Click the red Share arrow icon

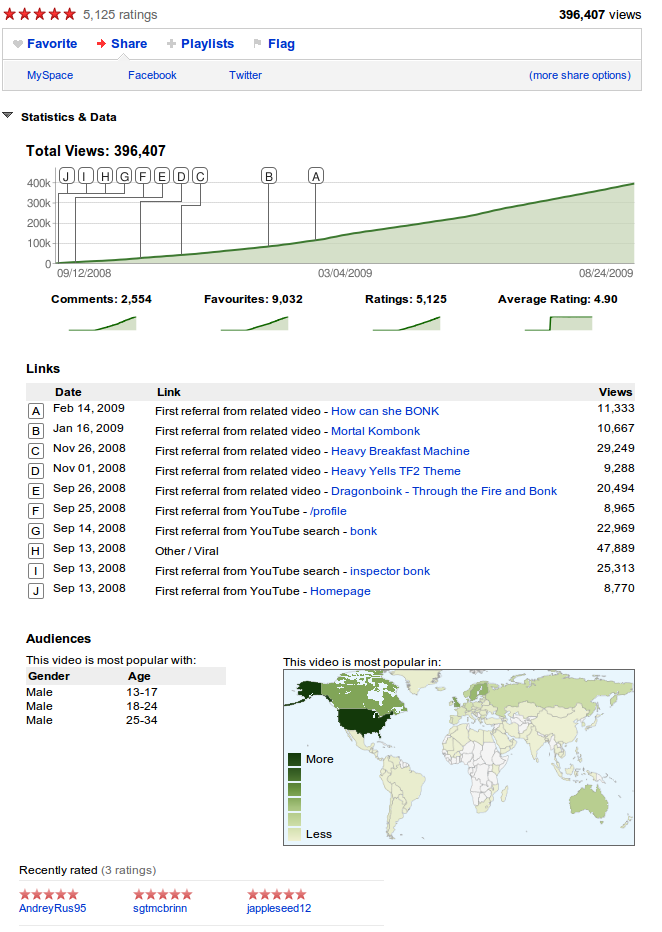pyautogui.click(x=102, y=44)
